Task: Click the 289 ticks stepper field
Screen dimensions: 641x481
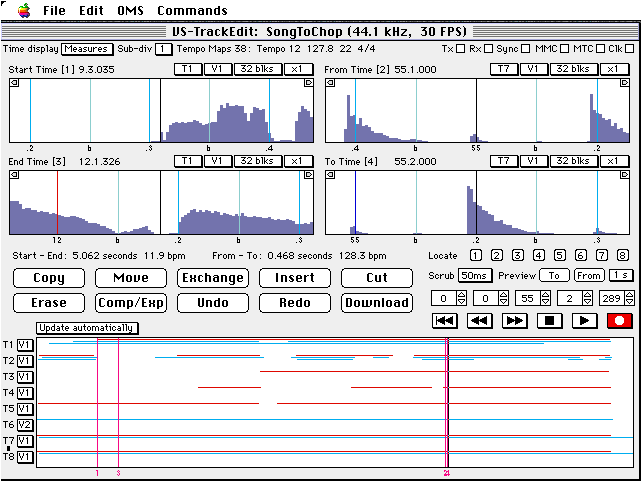Action: [612, 298]
